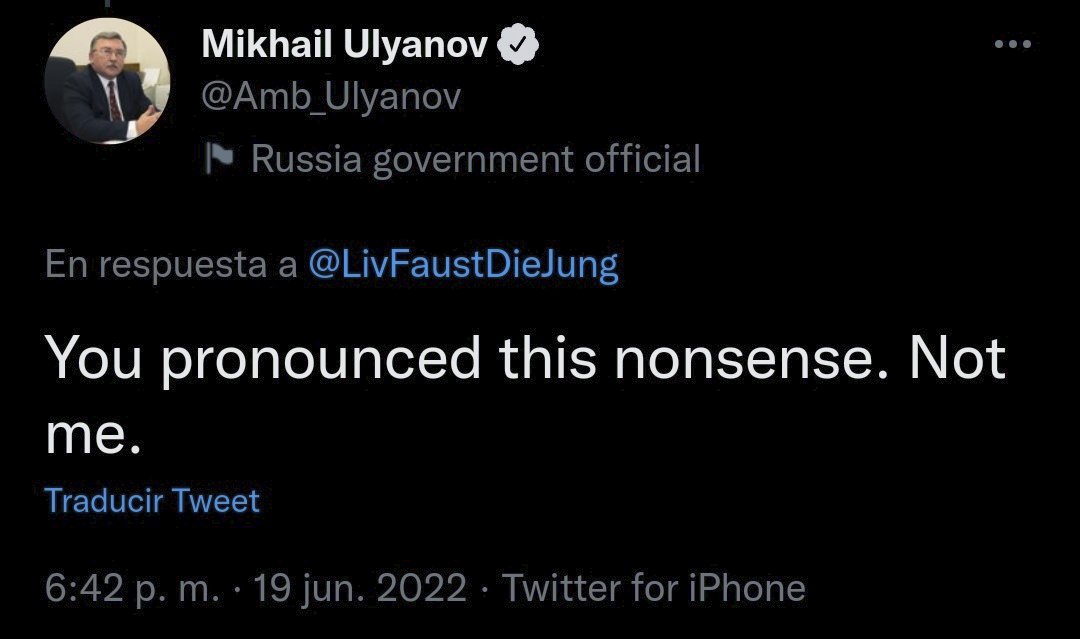Click the word 'Tweet' in the translate link
The image size is (1080, 639).
coord(216,501)
